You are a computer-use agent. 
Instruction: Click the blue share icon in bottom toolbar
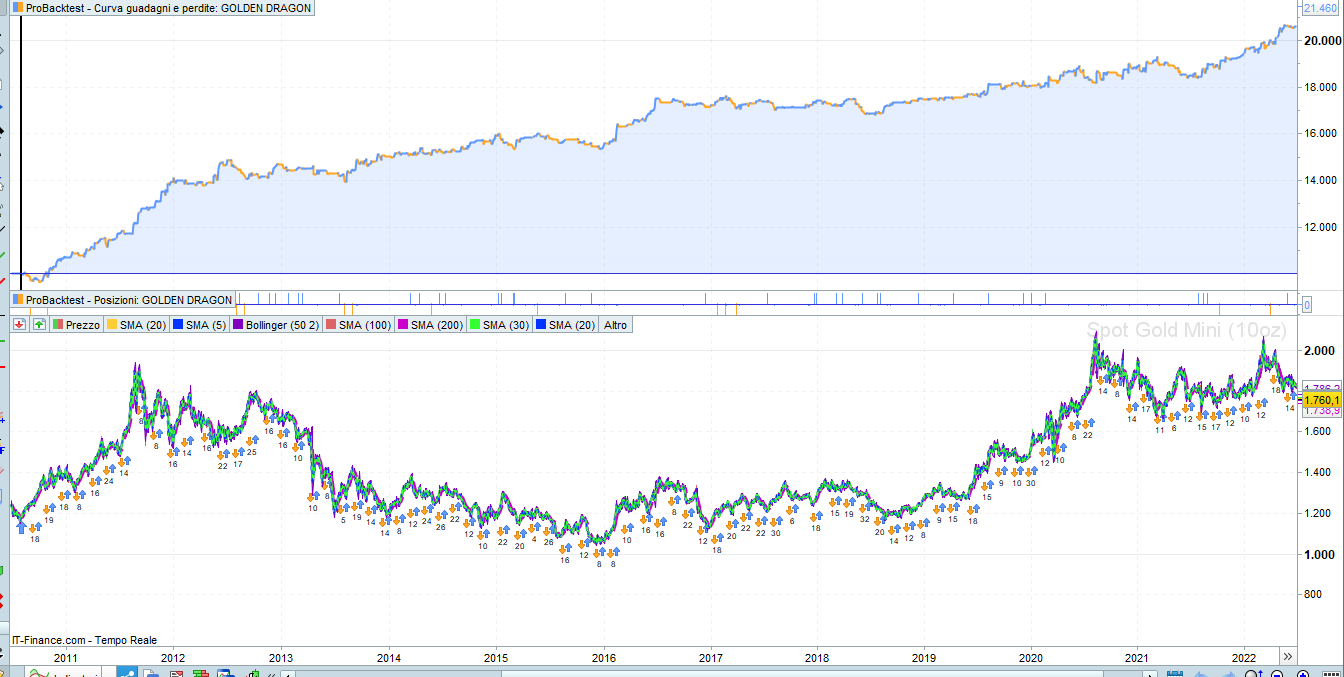point(129,673)
